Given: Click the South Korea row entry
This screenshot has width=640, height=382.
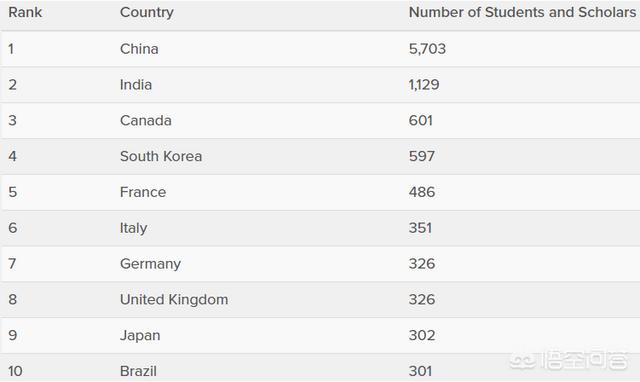Looking at the screenshot, I should 161,156.
